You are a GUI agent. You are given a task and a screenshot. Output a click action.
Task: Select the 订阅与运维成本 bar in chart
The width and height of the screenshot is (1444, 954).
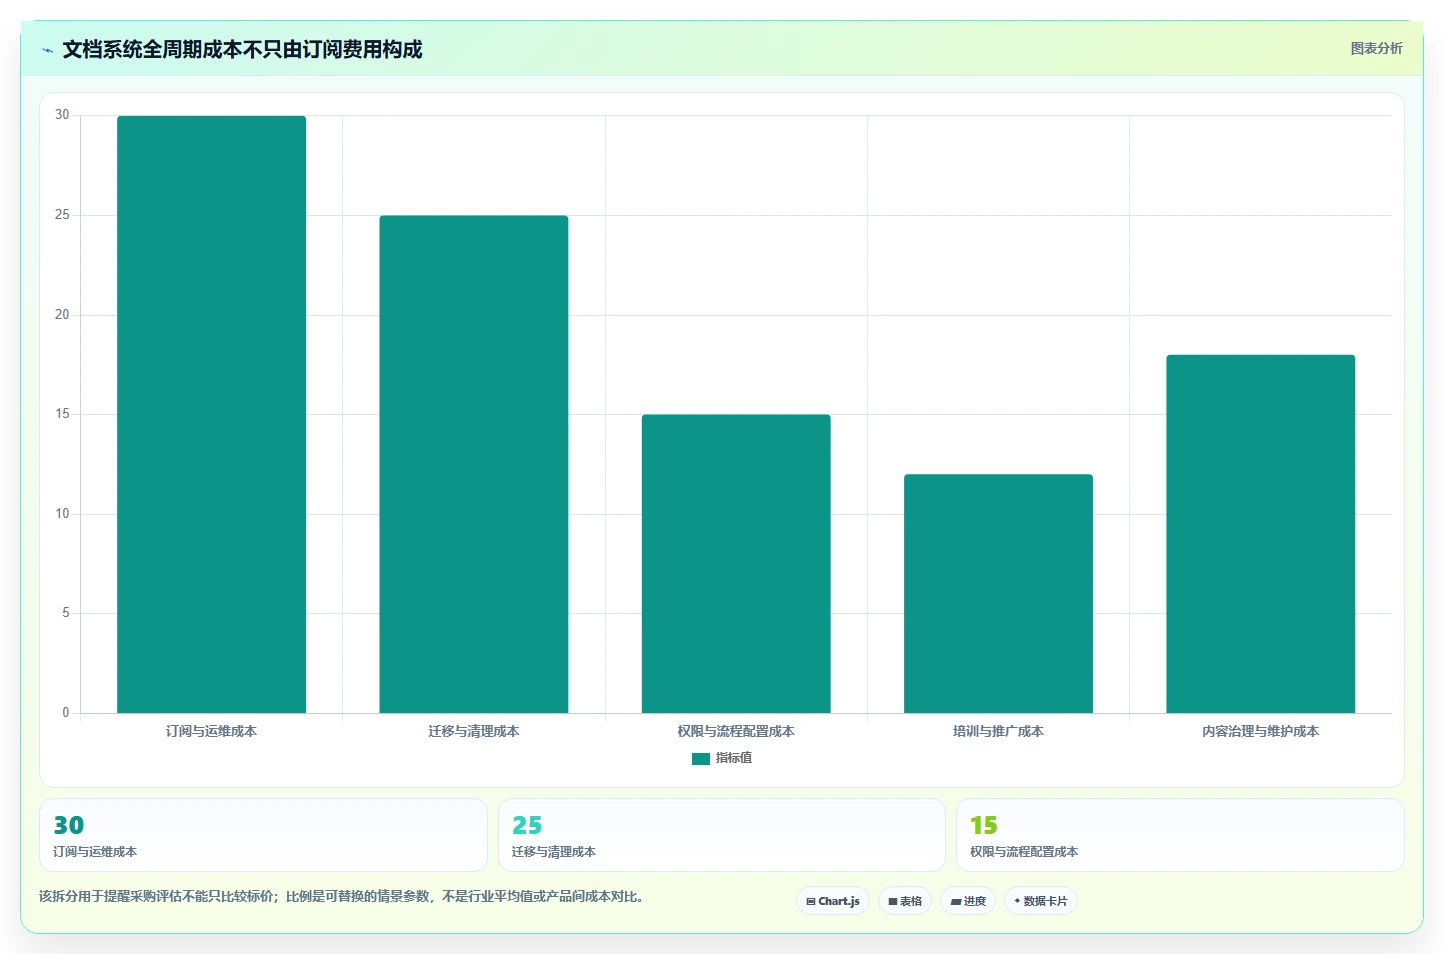[x=211, y=414]
